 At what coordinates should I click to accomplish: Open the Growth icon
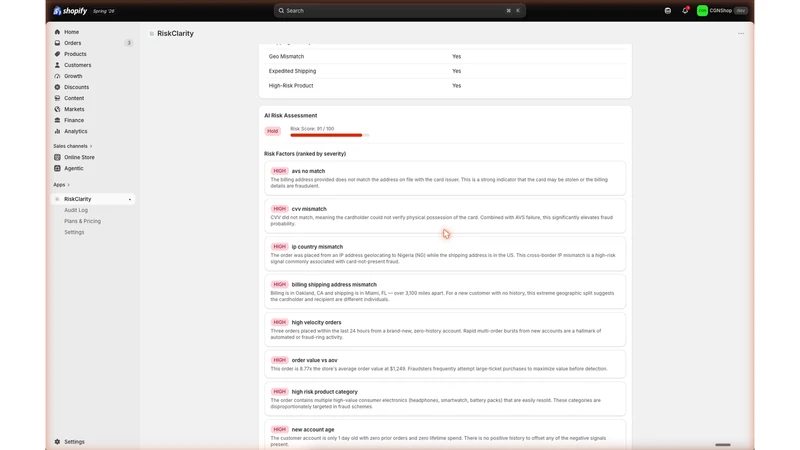pos(57,76)
